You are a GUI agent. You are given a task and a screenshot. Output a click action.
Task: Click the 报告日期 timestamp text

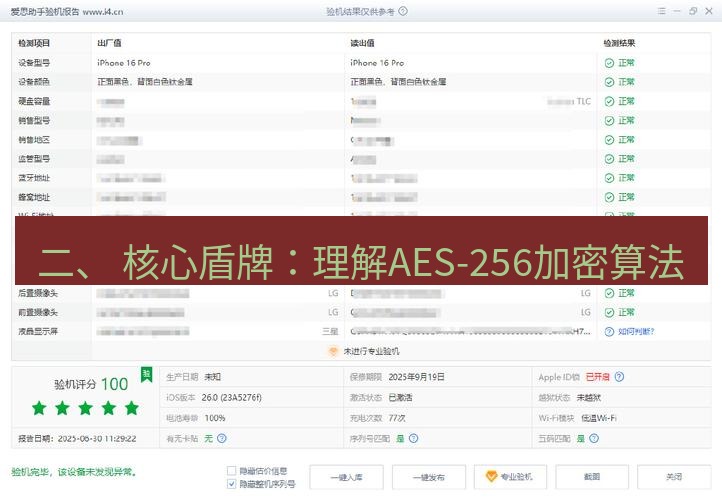point(77,438)
